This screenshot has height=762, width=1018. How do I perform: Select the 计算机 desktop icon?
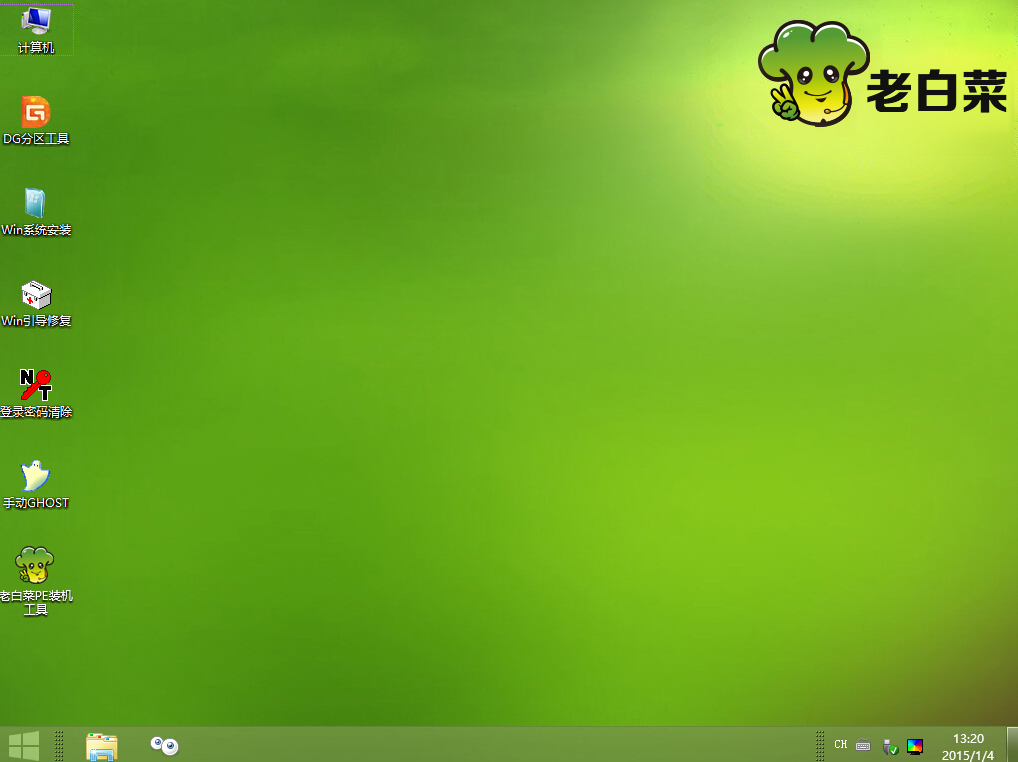click(x=36, y=31)
